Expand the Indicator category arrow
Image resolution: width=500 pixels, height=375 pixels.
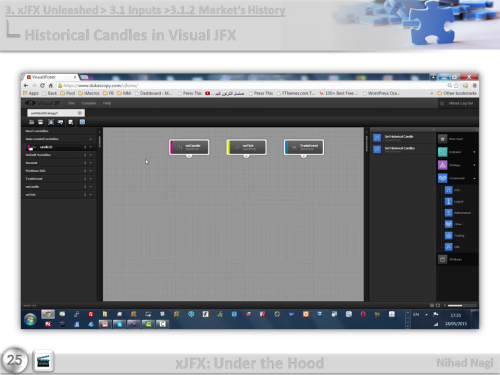[x=474, y=152]
